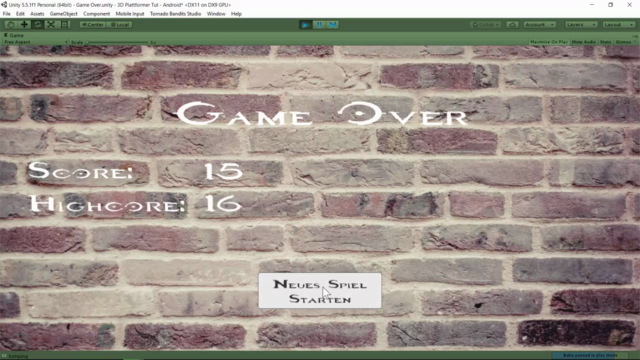Select the Move tool
Image resolution: width=640 pixels, height=360 pixels.
pos(24,24)
